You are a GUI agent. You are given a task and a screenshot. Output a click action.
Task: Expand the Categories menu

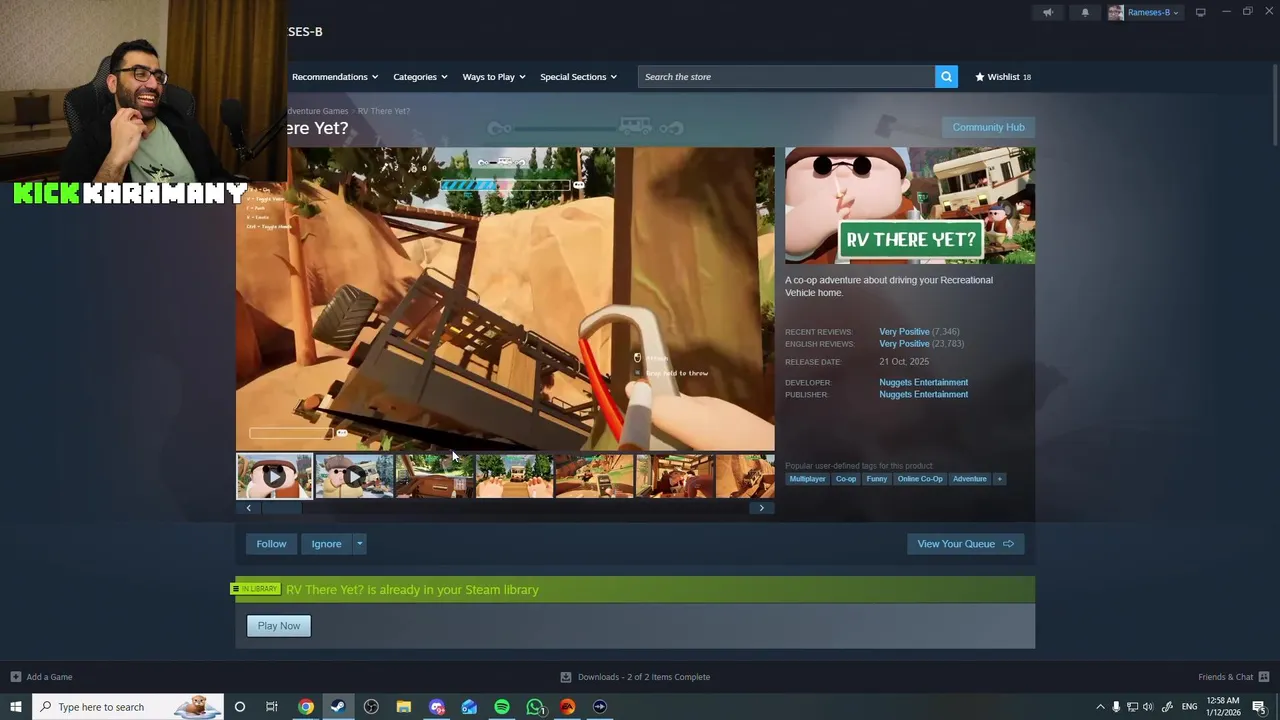420,77
